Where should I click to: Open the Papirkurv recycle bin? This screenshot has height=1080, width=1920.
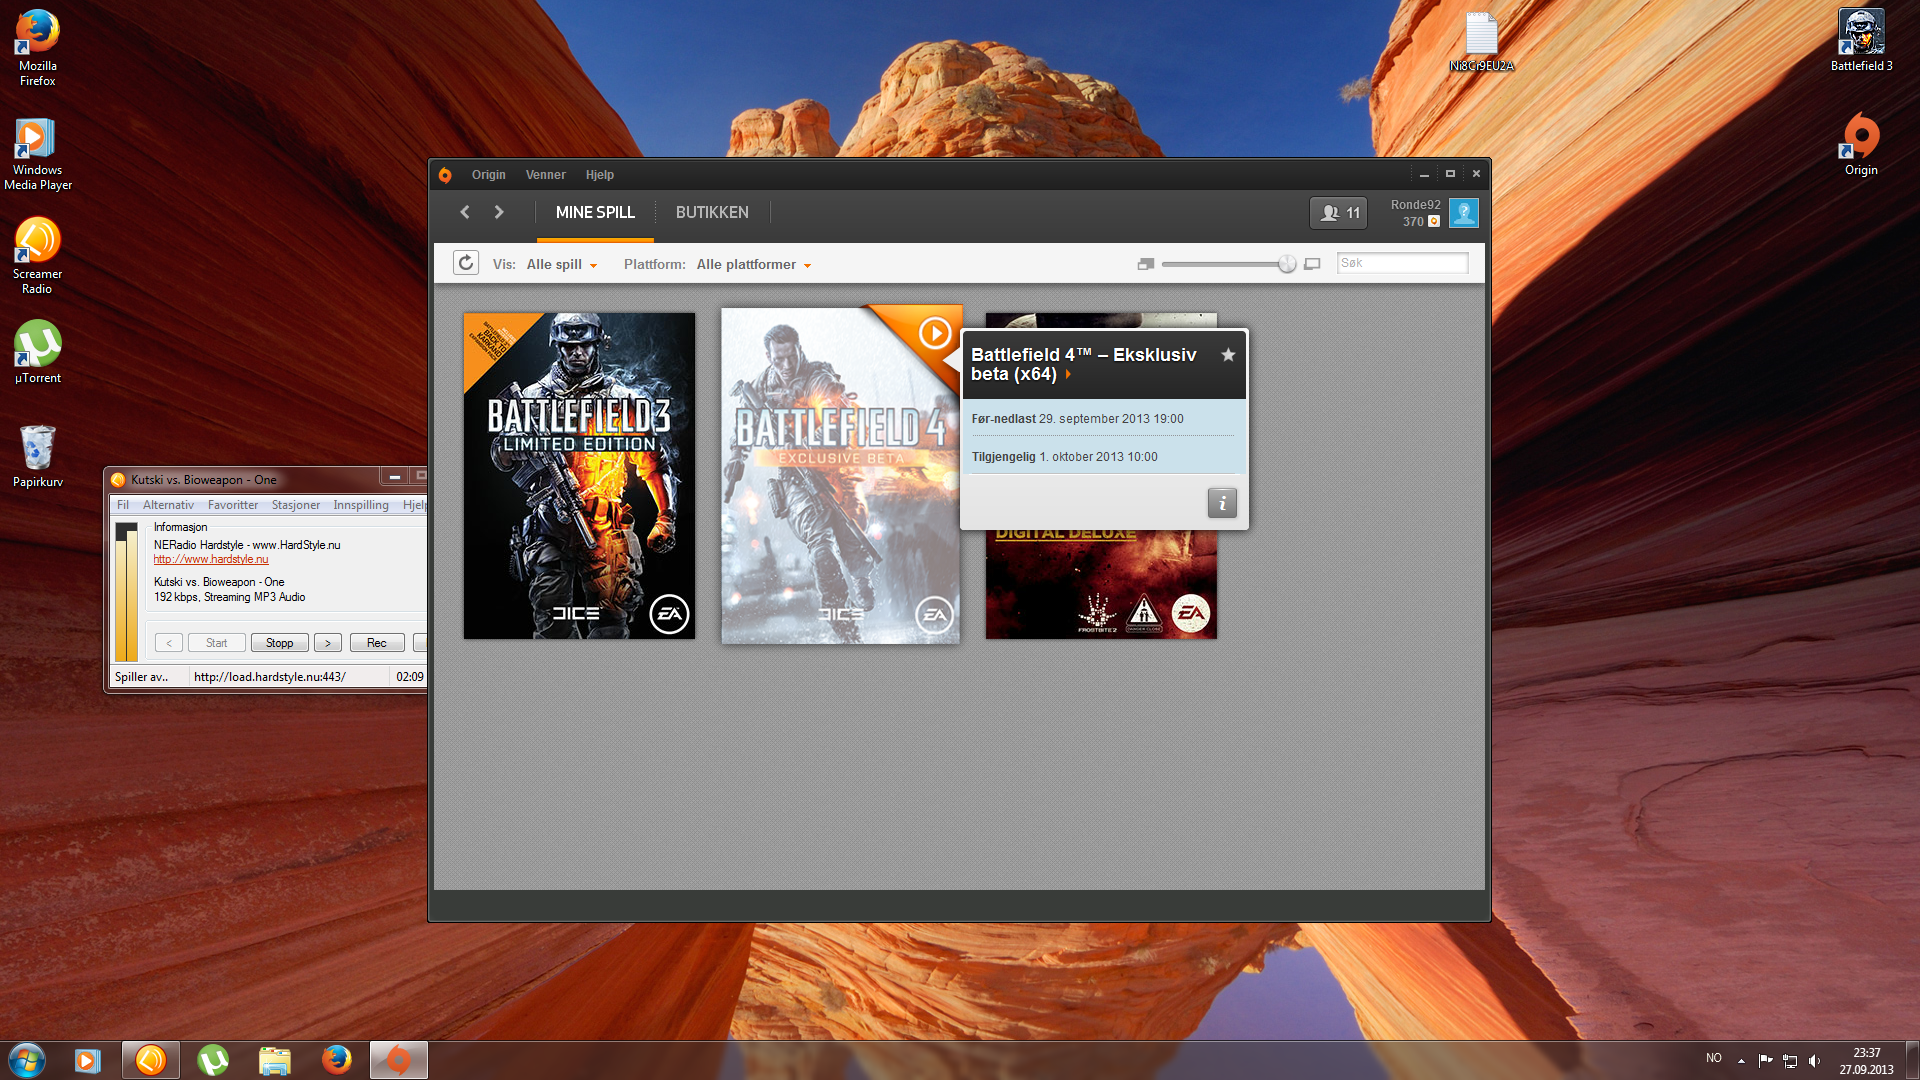[37, 456]
